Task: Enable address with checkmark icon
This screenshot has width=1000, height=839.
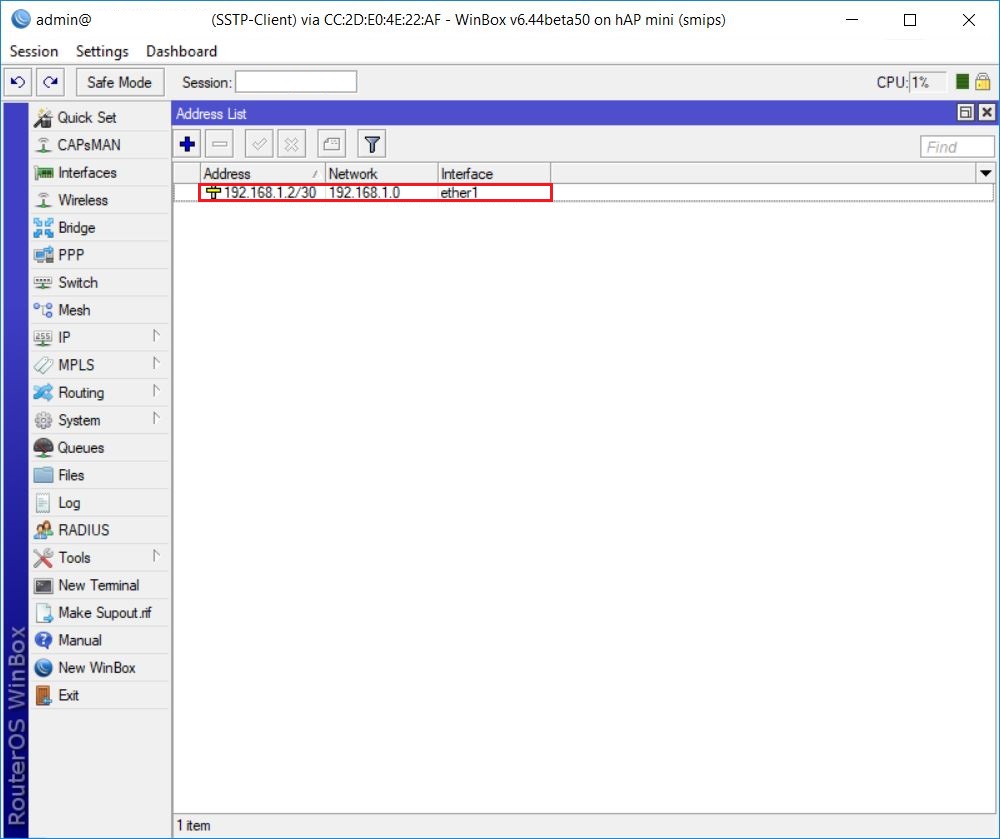Action: 260,144
